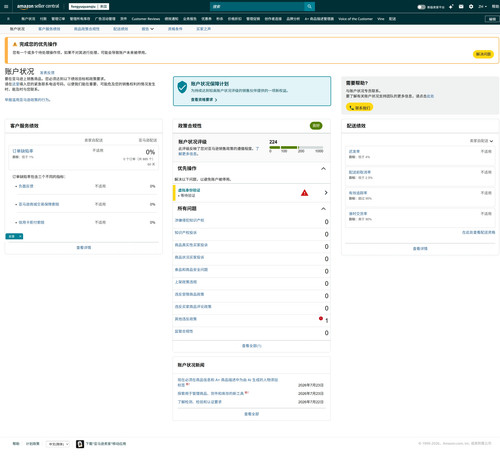Click the edit button at favorites bar end
Screen dimensions: 500x459
[x=492, y=19]
